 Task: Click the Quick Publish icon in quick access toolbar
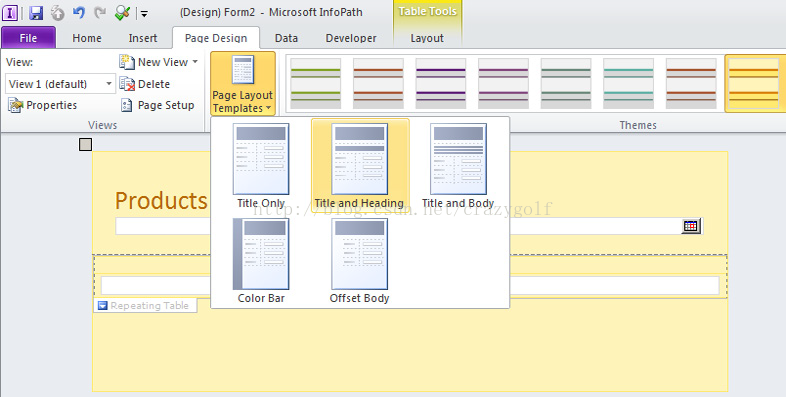(58, 13)
